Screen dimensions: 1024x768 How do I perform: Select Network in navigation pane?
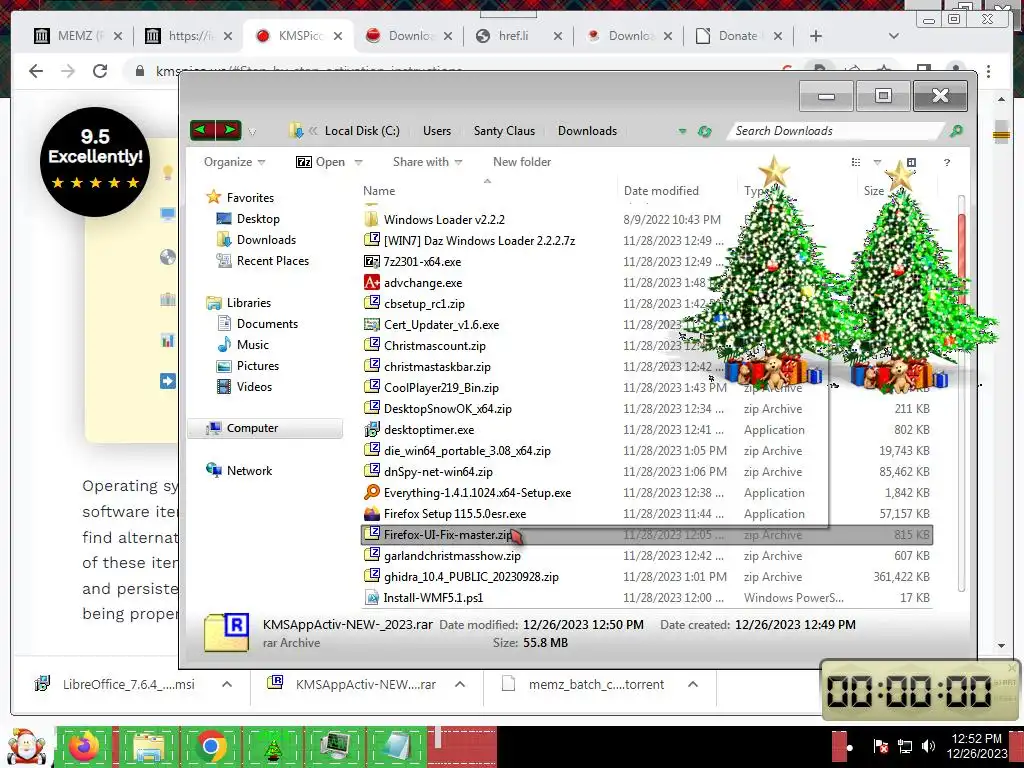tap(238, 470)
